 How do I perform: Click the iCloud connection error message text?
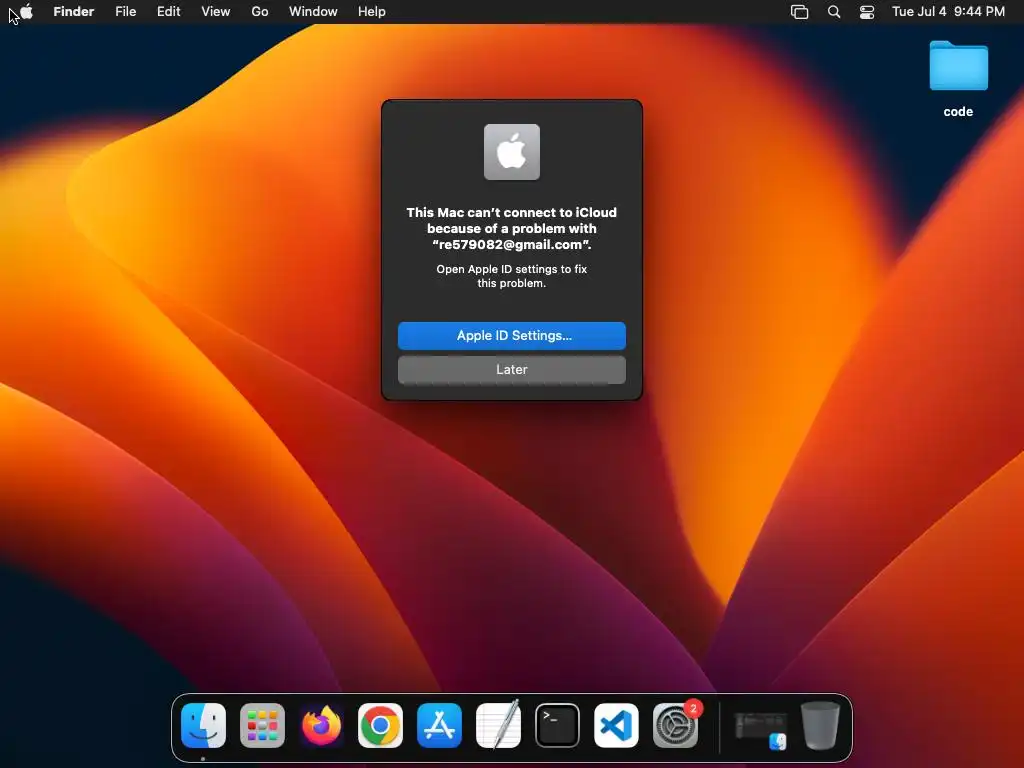[x=512, y=229]
